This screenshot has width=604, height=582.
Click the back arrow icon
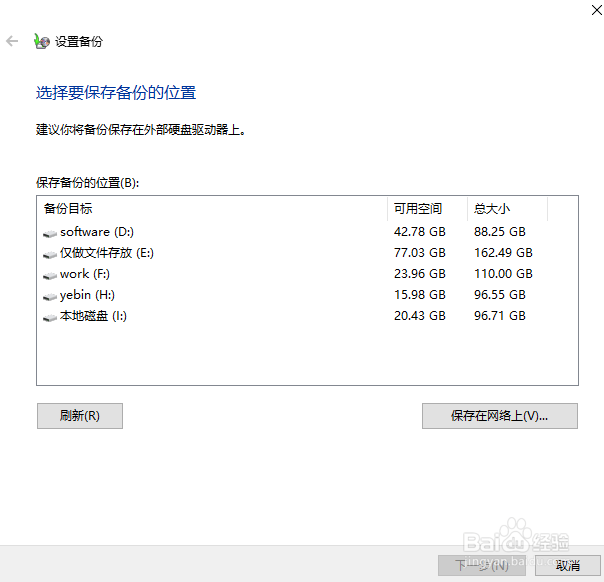click(12, 41)
